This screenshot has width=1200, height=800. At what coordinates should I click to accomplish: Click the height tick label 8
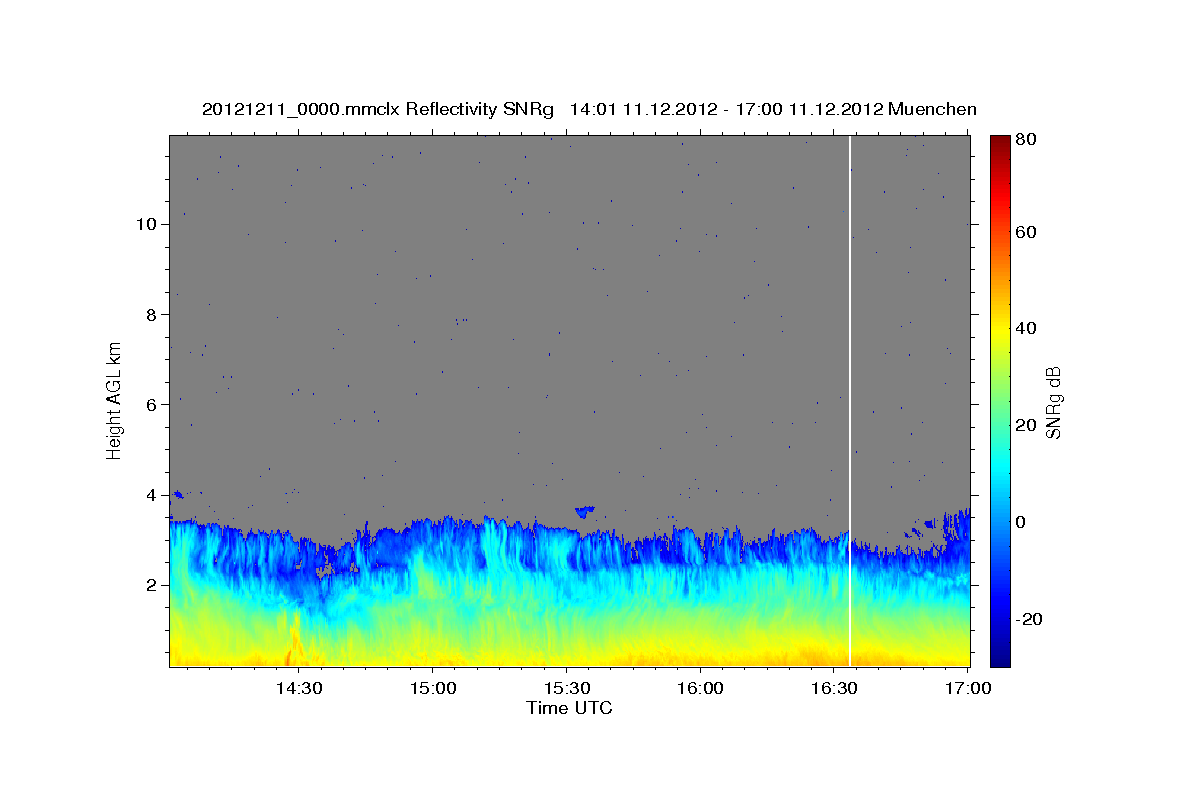(x=153, y=315)
